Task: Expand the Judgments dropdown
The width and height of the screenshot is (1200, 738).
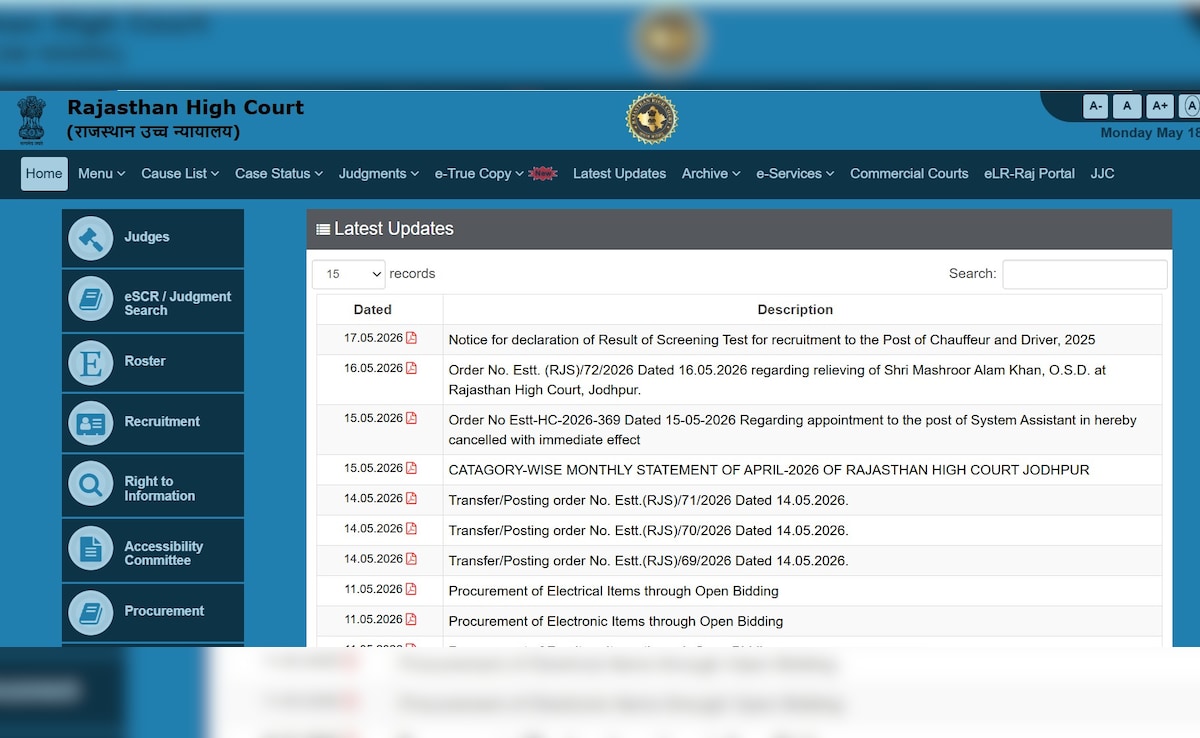Action: click(378, 173)
